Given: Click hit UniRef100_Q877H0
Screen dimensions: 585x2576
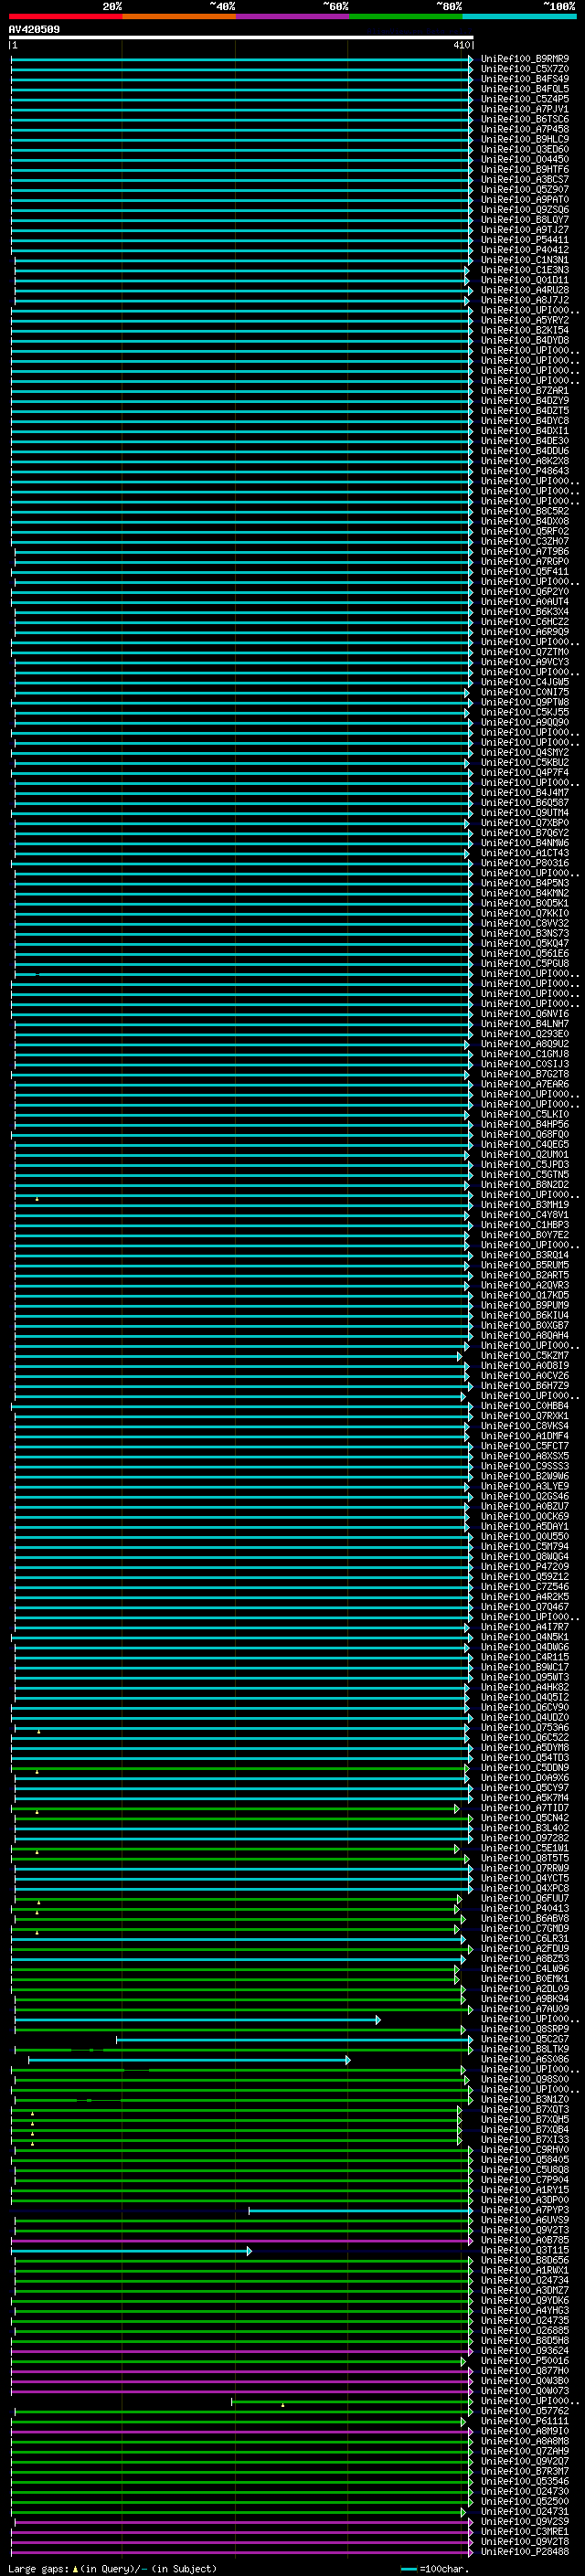Looking at the screenshot, I should click(x=524, y=2370).
